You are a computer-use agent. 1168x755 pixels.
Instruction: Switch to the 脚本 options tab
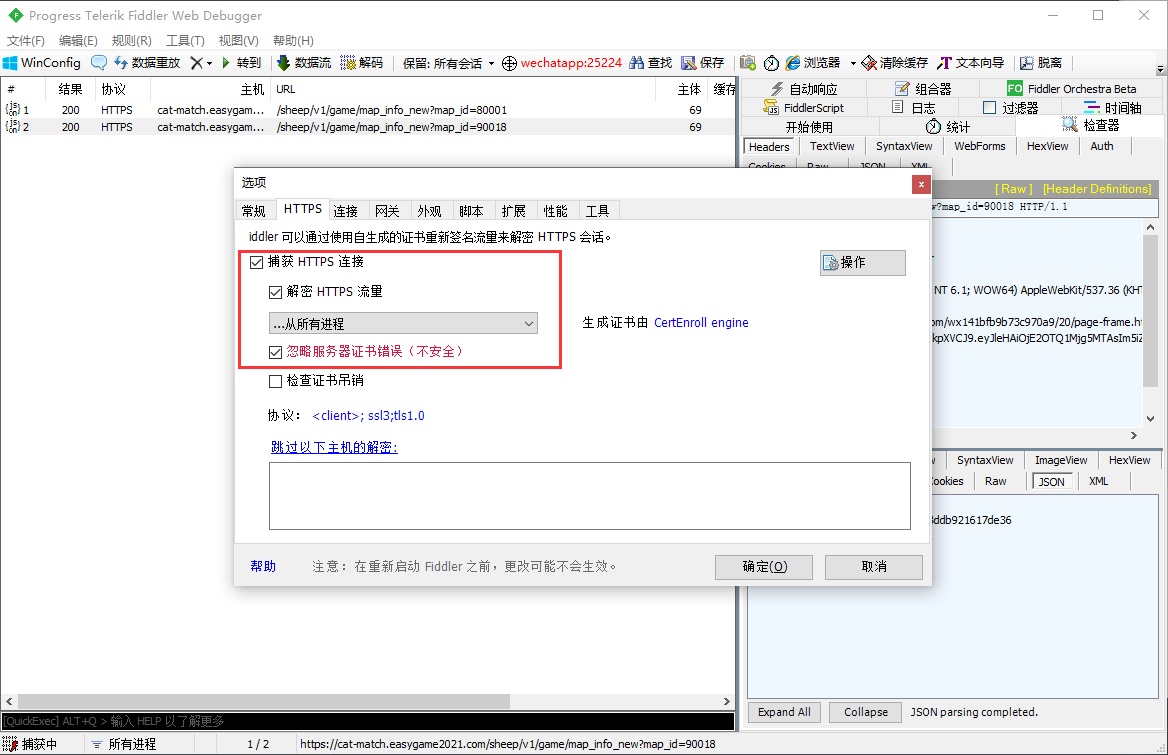pyautogui.click(x=471, y=211)
